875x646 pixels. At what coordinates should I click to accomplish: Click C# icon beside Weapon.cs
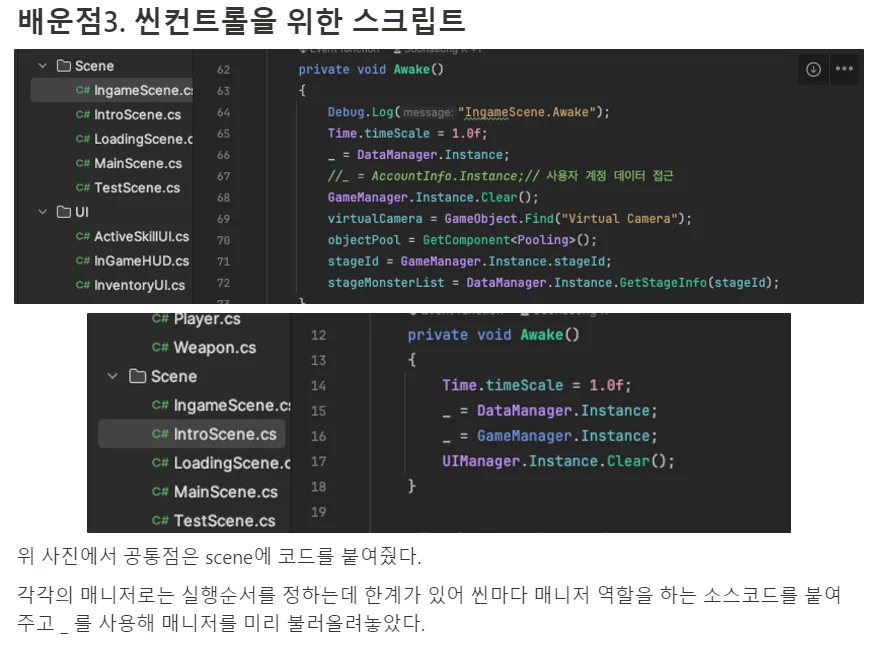click(160, 348)
